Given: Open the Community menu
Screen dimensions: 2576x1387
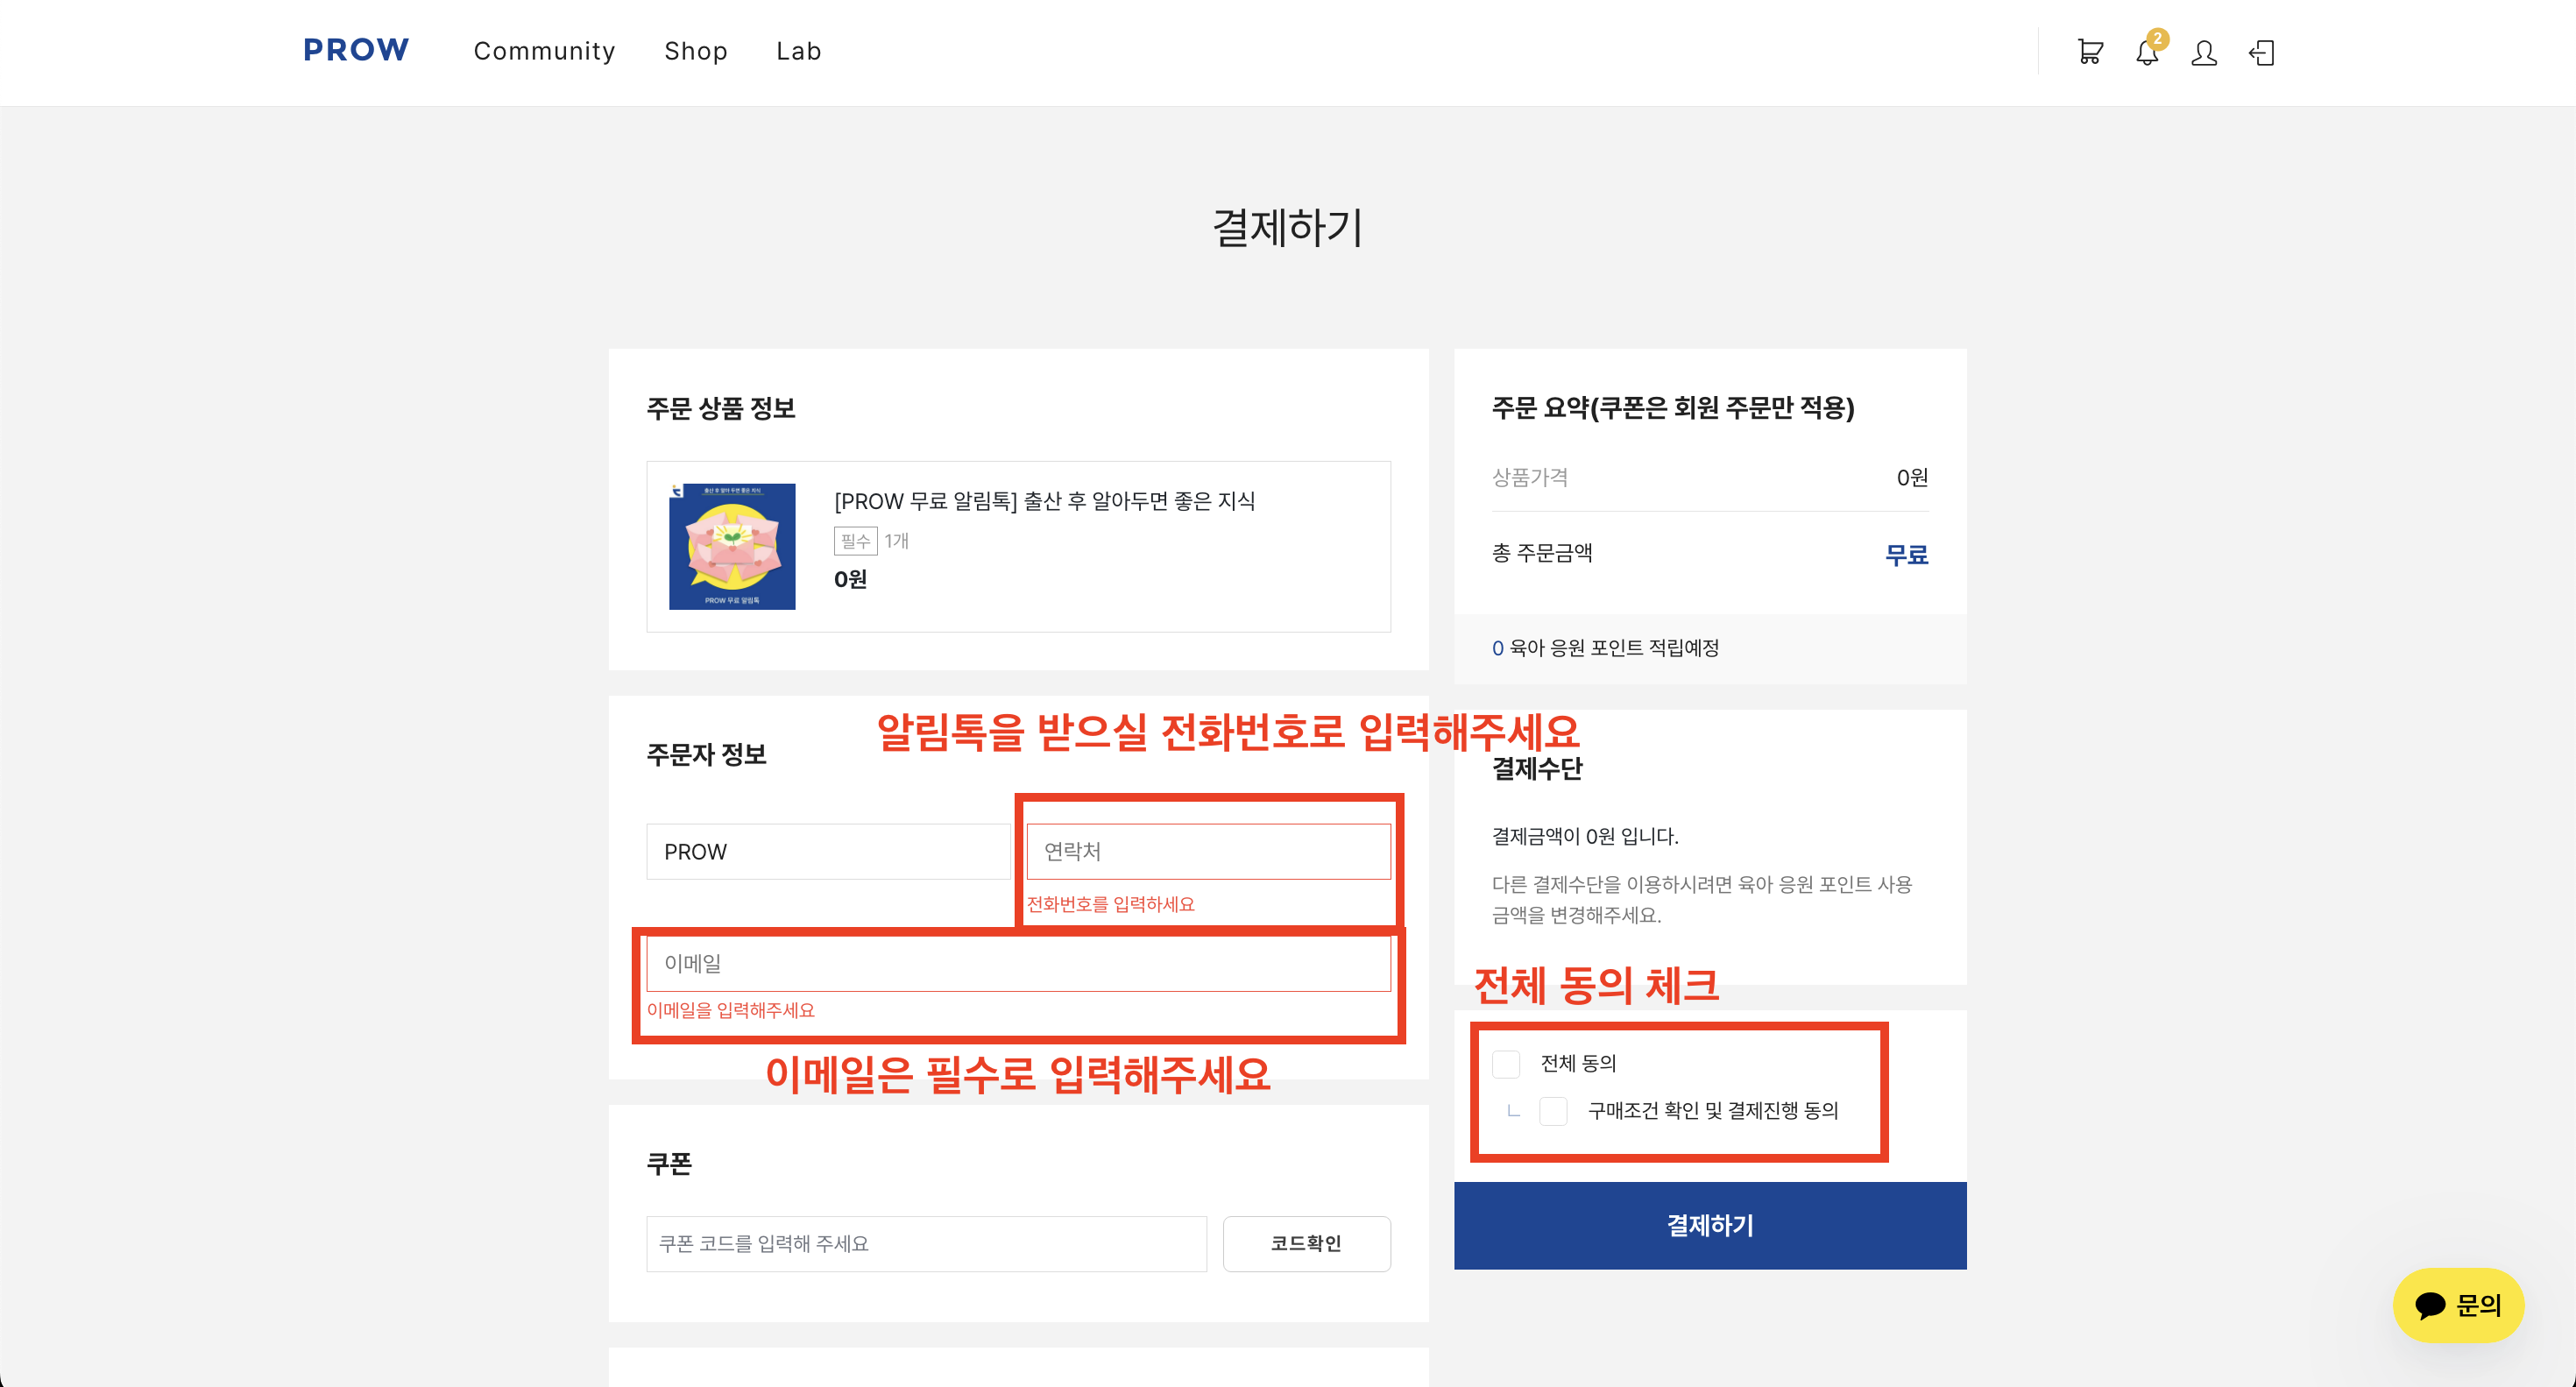Looking at the screenshot, I should (544, 51).
